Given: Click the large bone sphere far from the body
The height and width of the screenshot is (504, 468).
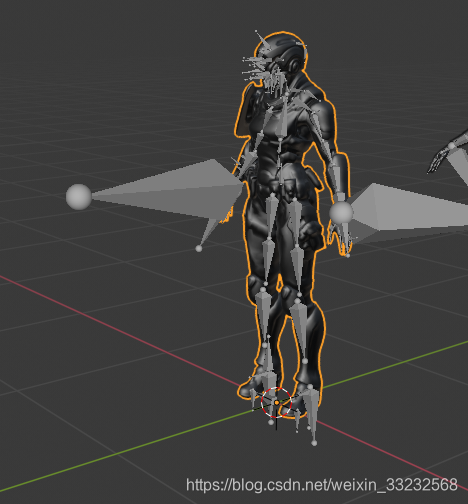Looking at the screenshot, I should [x=79, y=197].
